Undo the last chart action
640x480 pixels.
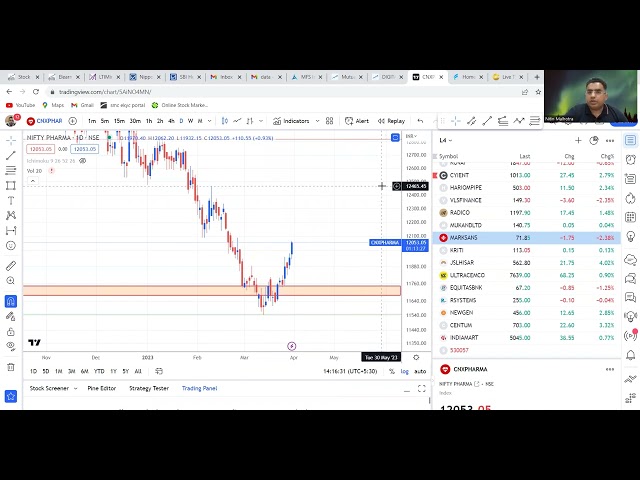point(420,121)
